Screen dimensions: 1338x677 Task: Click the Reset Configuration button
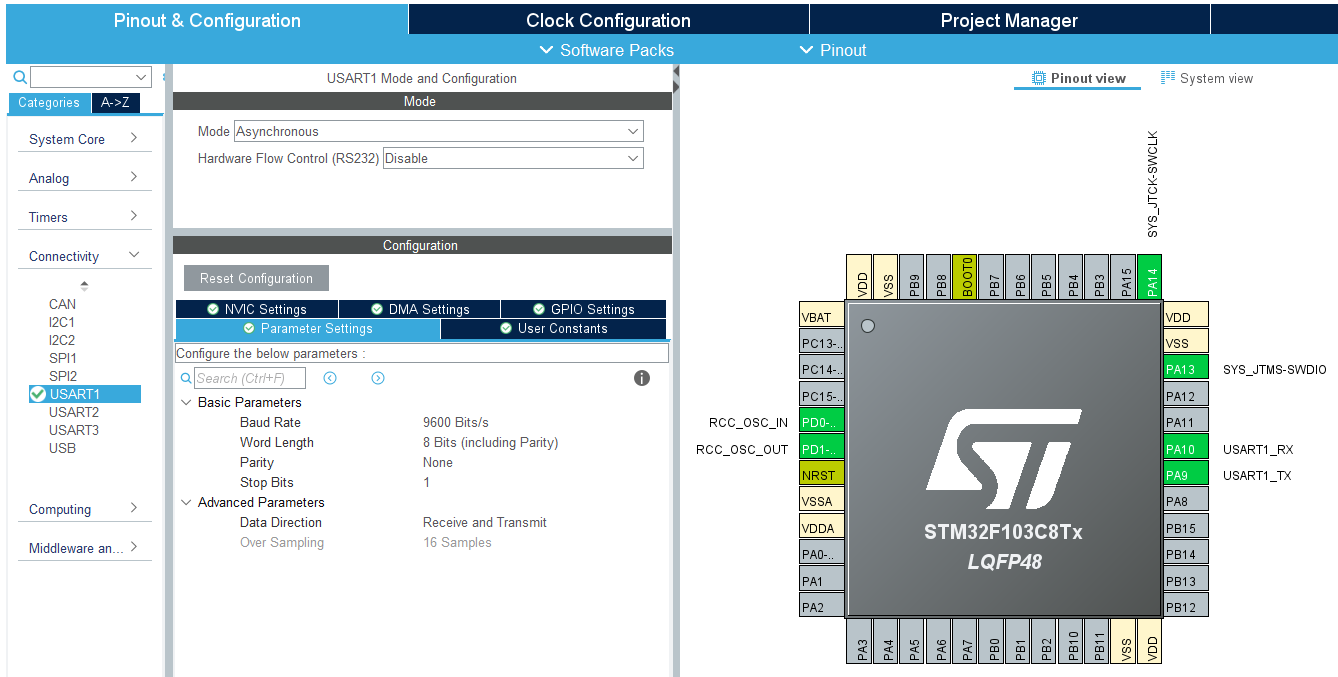[x=256, y=278]
